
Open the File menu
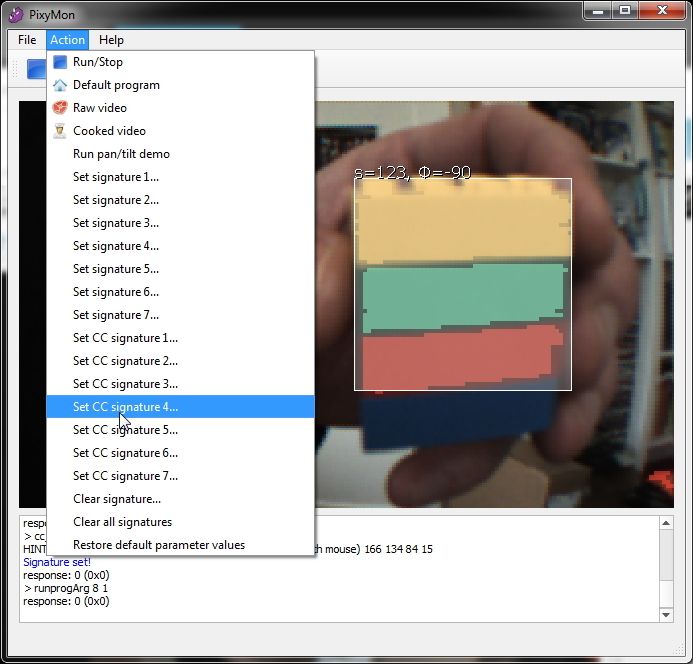tap(27, 40)
